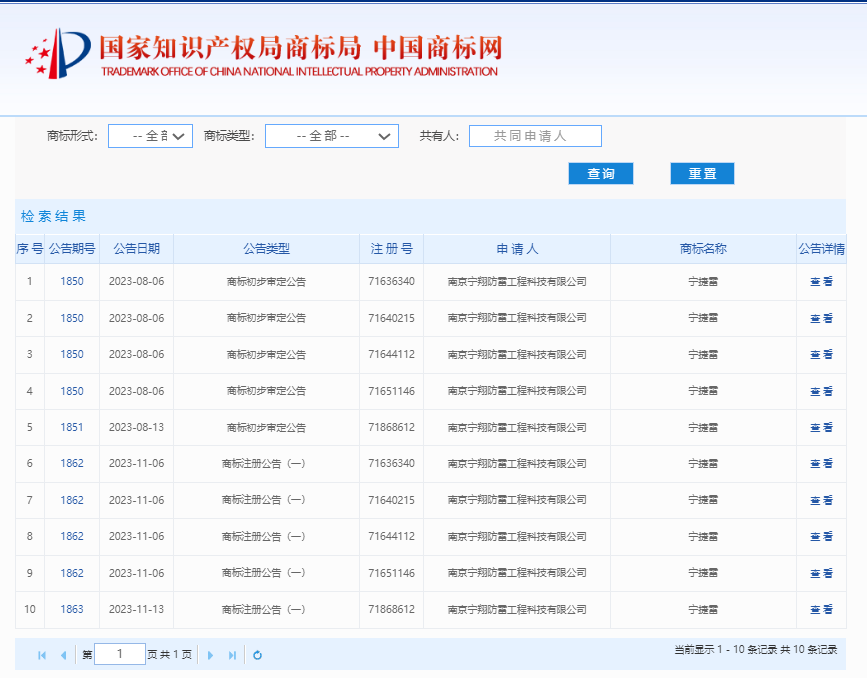
Task: Click 公告类型 column header
Action: coord(267,249)
